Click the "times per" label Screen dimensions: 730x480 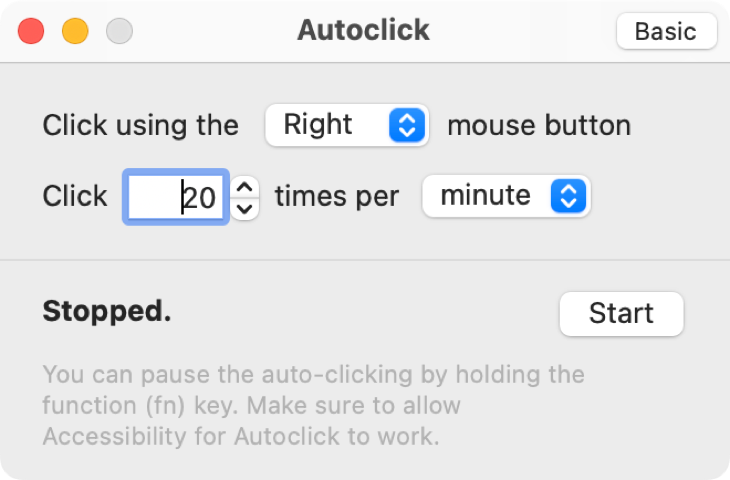[336, 196]
